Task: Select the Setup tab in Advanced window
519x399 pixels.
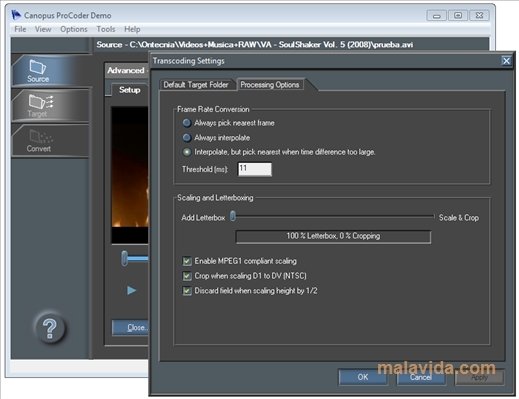Action: (130, 90)
